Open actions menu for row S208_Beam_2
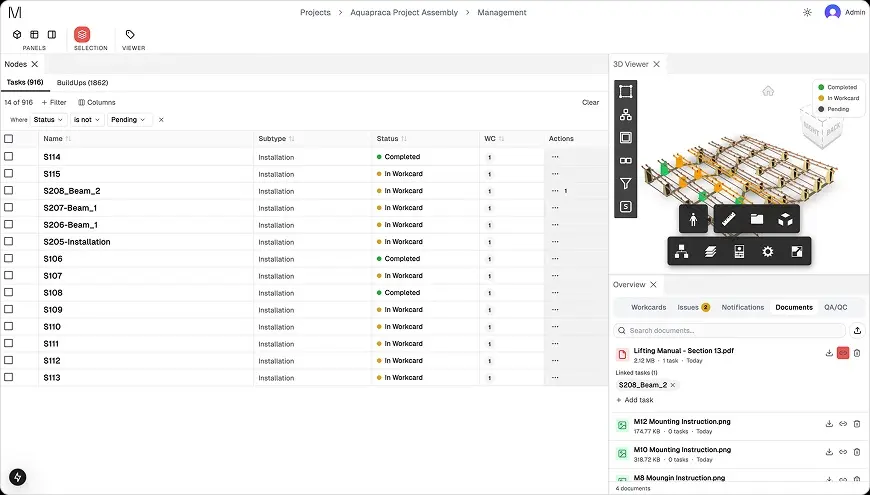This screenshot has height=495, width=870. 555,190
